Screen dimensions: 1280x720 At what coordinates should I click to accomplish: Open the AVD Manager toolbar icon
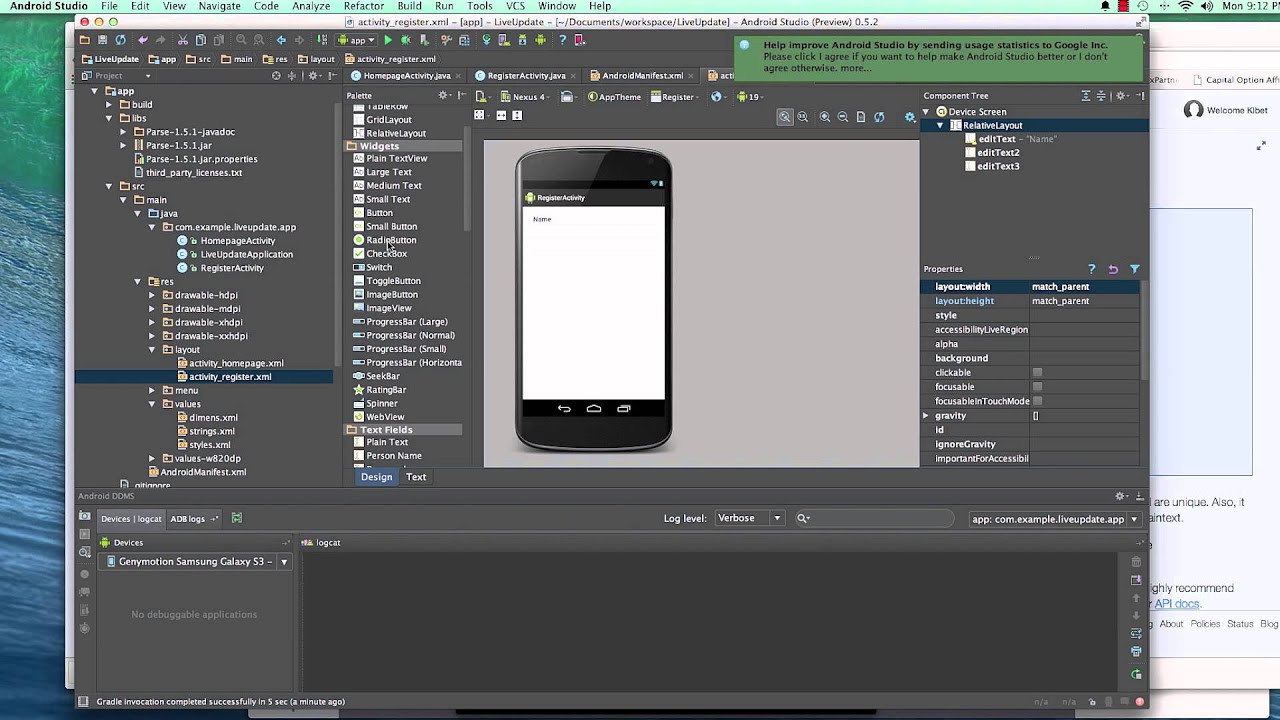coord(505,40)
